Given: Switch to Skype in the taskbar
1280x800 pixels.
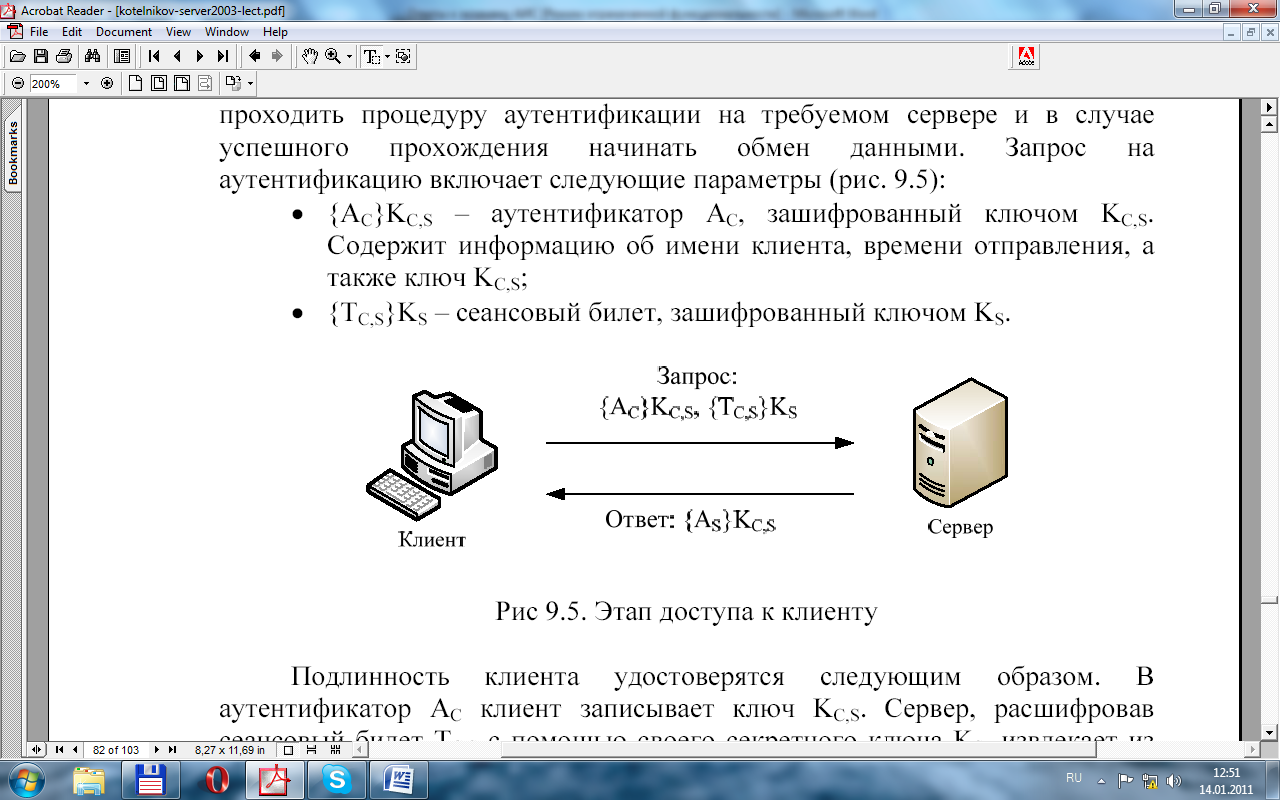Looking at the screenshot, I should pyautogui.click(x=337, y=780).
